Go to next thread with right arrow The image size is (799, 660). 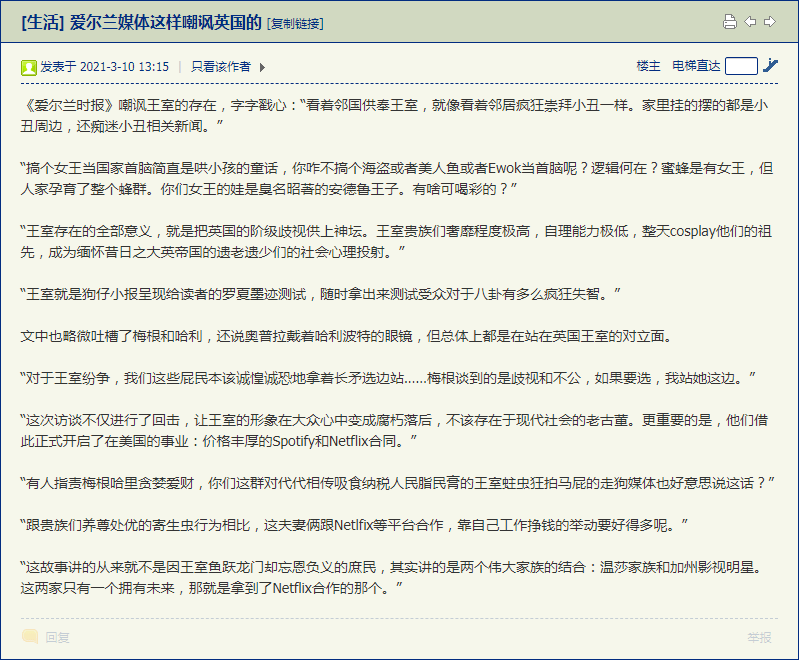770,21
